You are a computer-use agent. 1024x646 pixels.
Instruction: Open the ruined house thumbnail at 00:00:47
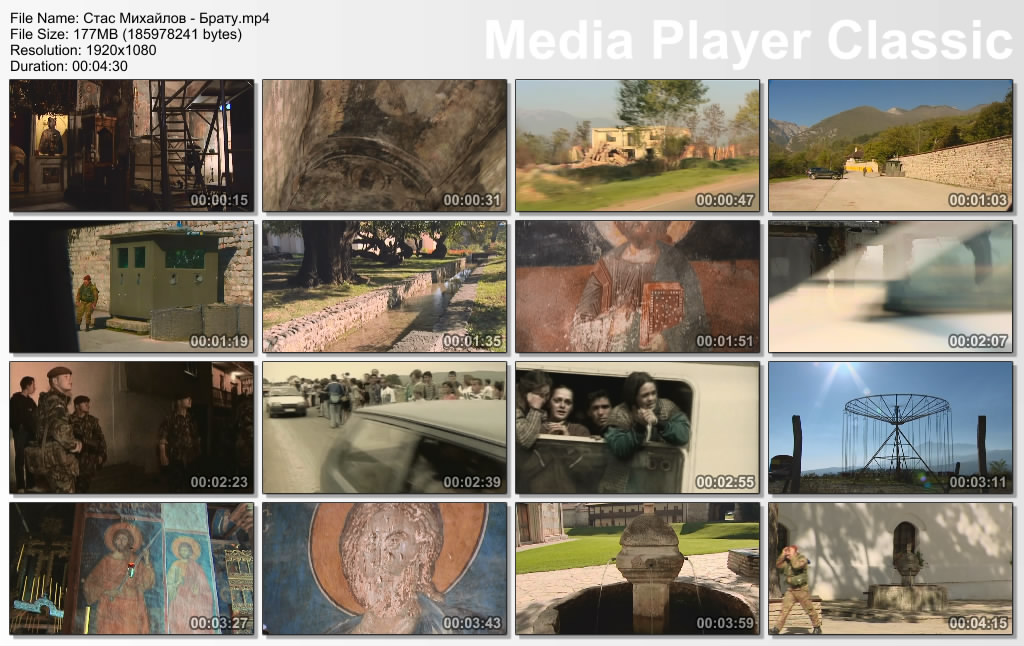637,145
